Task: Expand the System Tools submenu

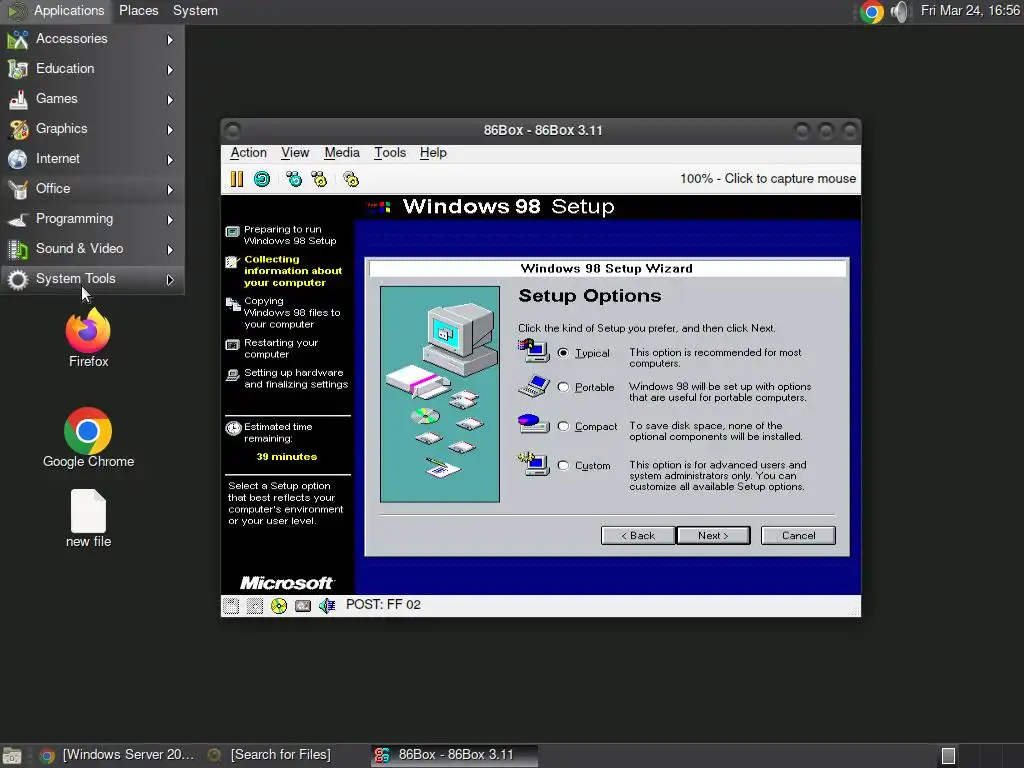Action: point(92,280)
